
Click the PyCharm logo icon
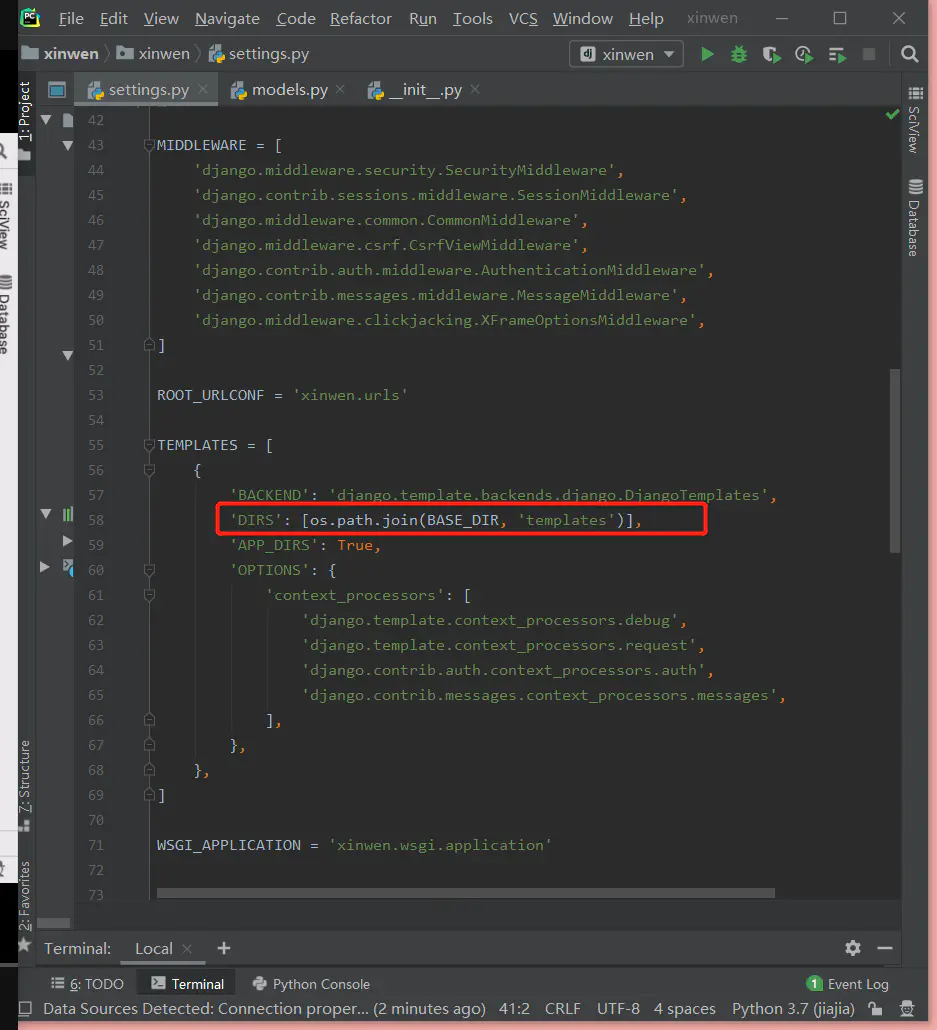[x=30, y=18]
